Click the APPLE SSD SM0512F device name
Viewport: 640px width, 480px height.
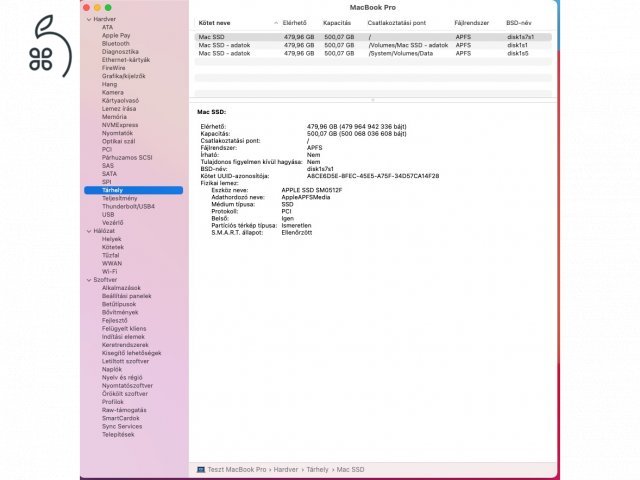point(312,190)
